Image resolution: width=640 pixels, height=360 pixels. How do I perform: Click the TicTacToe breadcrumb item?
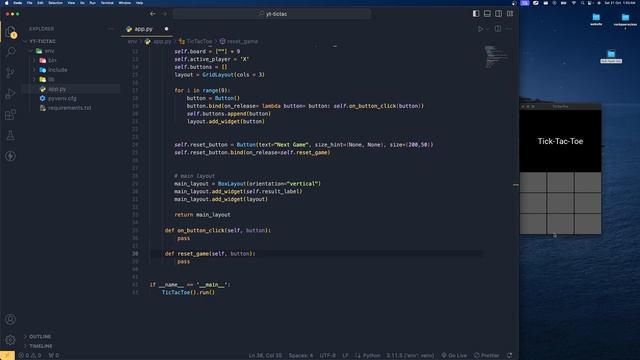point(196,41)
